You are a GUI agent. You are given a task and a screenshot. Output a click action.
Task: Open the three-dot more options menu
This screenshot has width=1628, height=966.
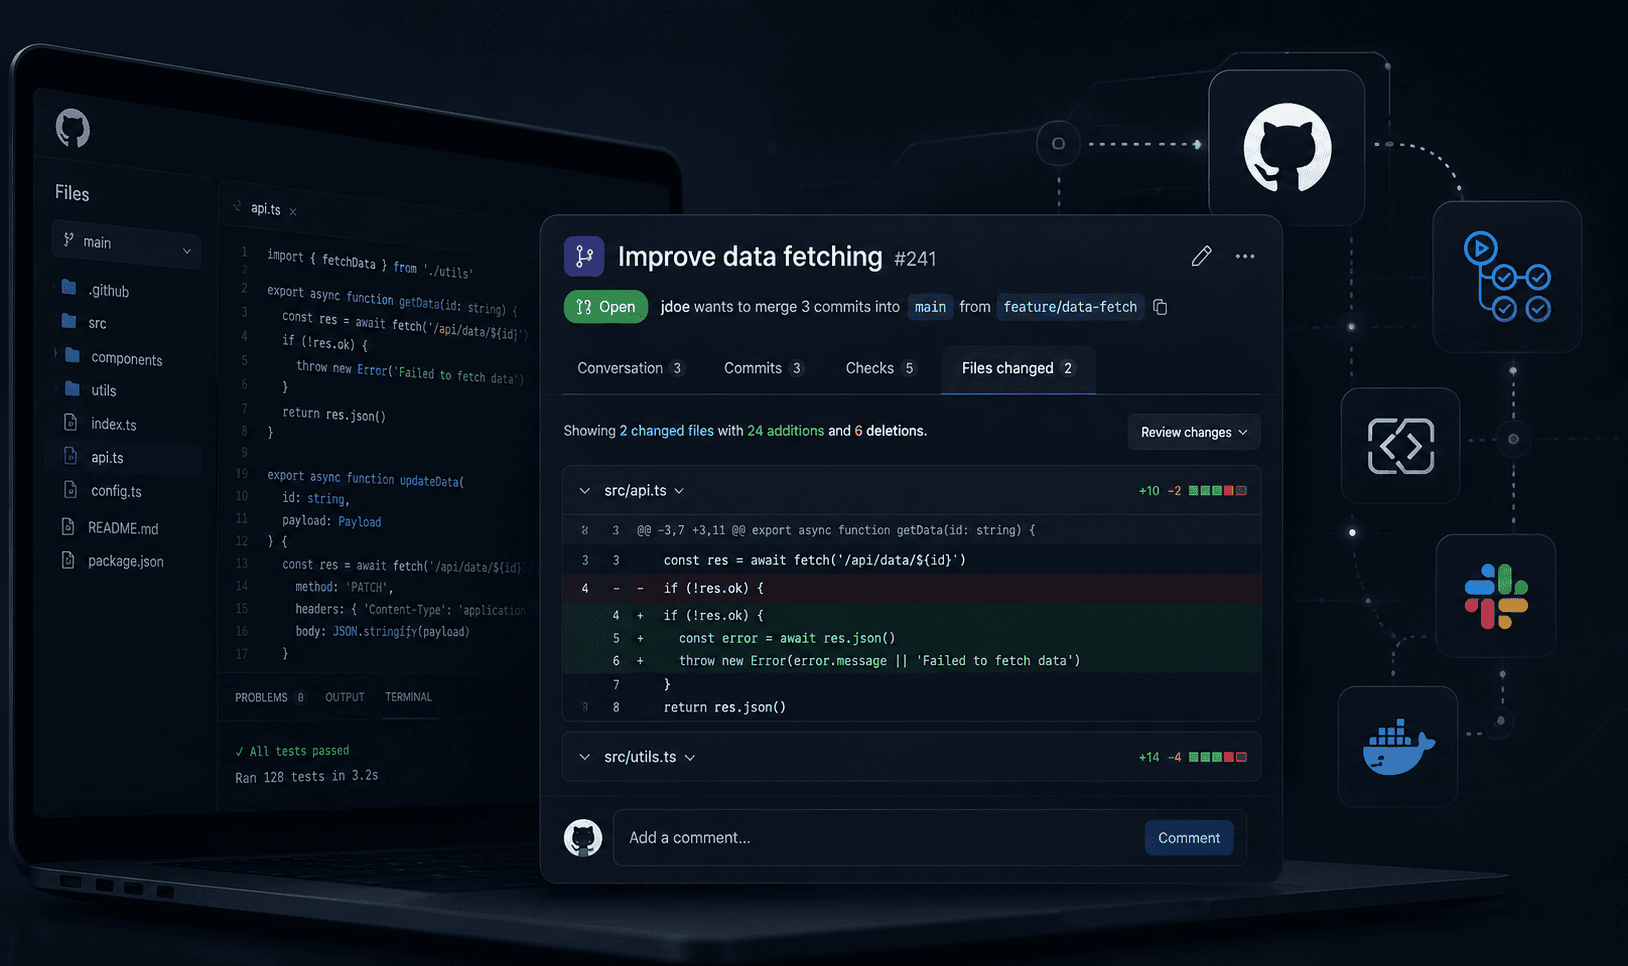click(x=1245, y=257)
